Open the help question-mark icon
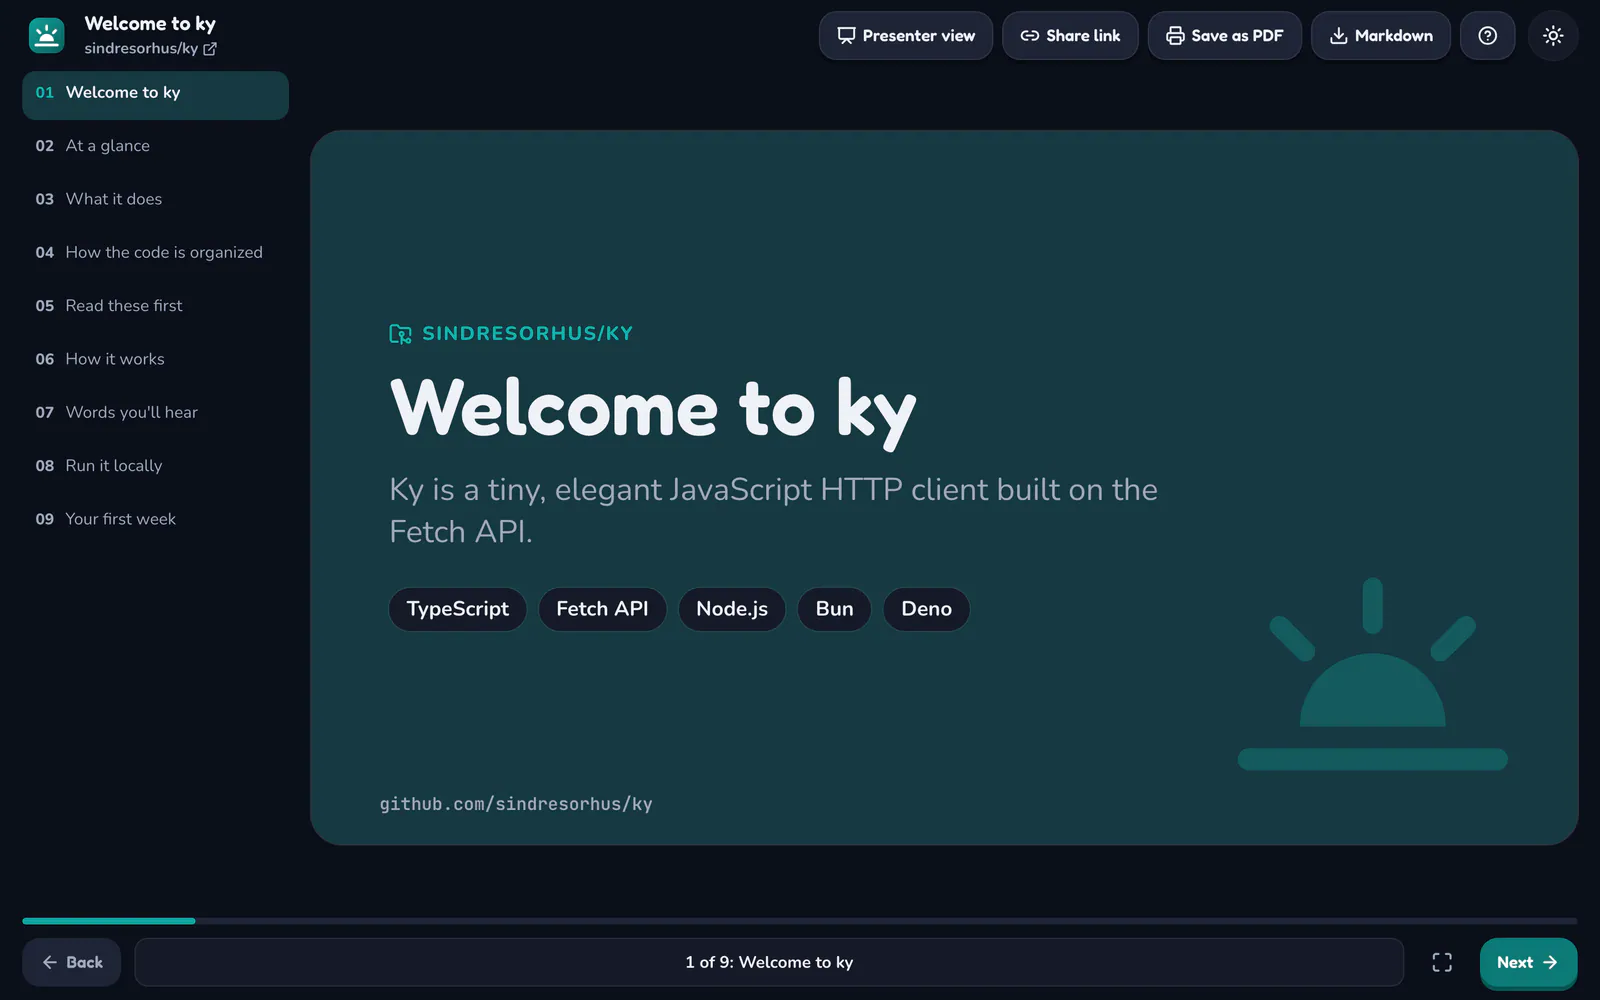 [x=1487, y=36]
